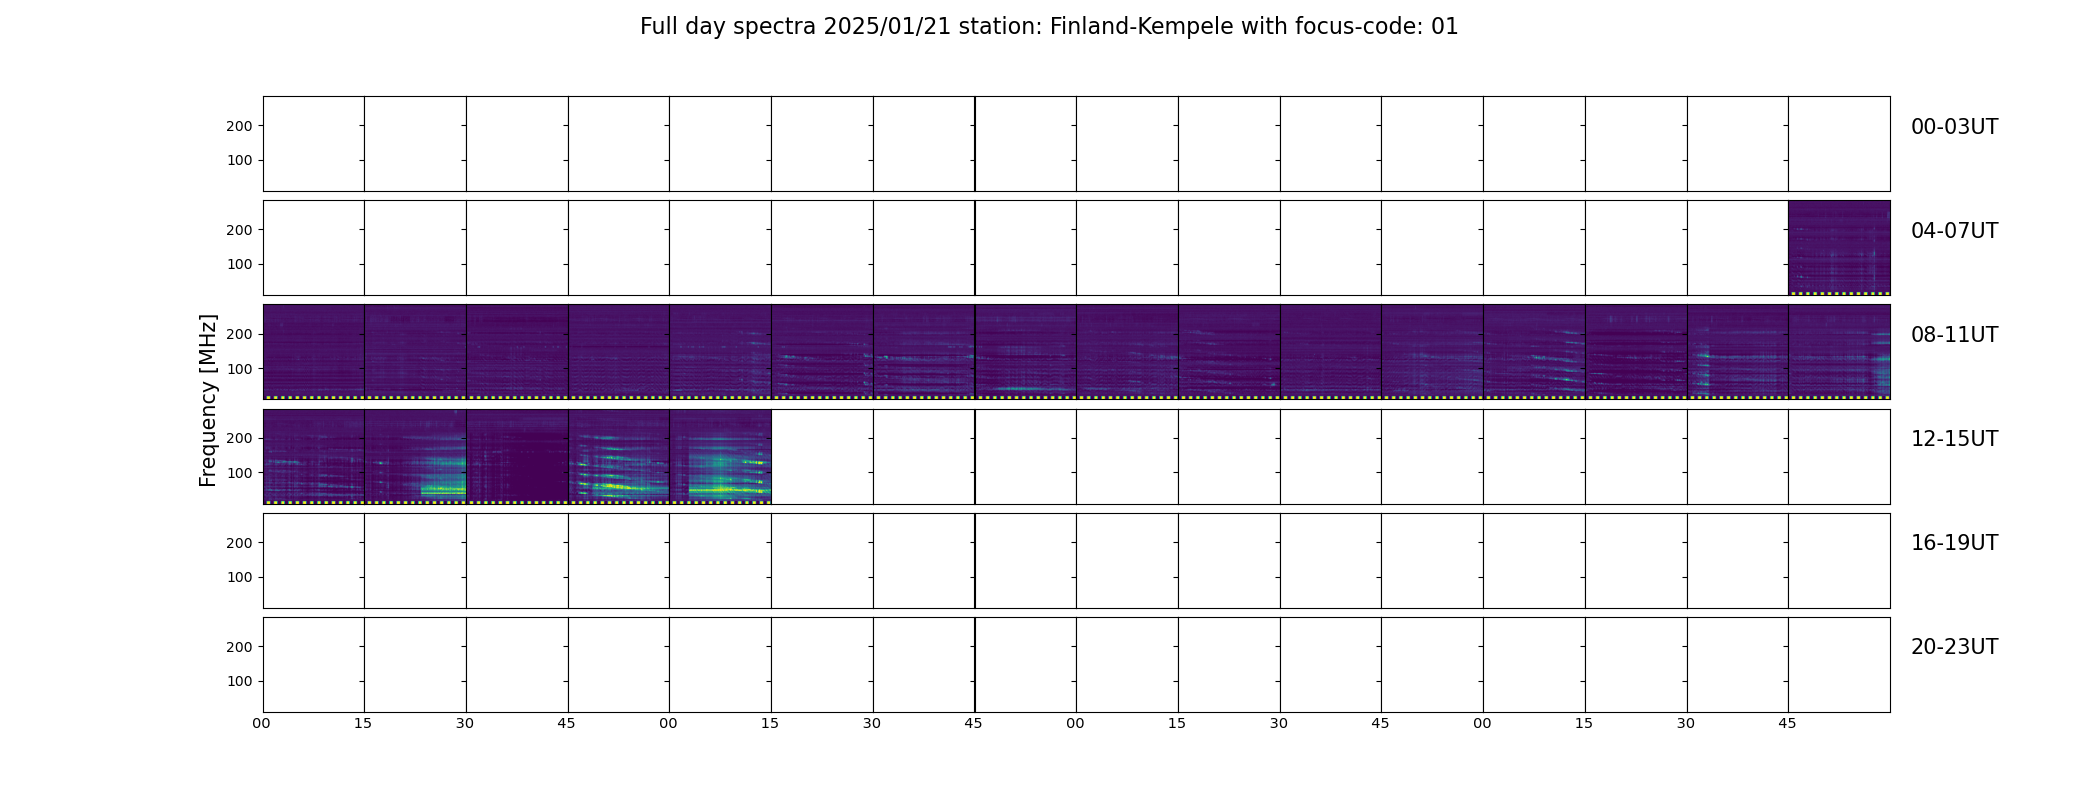Viewport: 2100px width, 800px height.
Task: Click the 100 tick label in the 00-03UT row
Action: coord(239,160)
